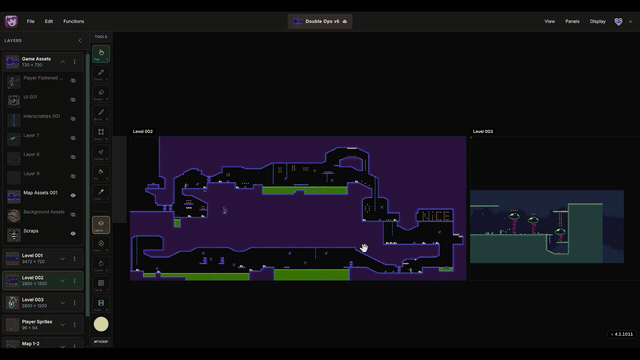Select the Player Flattened layer thumbnail

(13, 82)
